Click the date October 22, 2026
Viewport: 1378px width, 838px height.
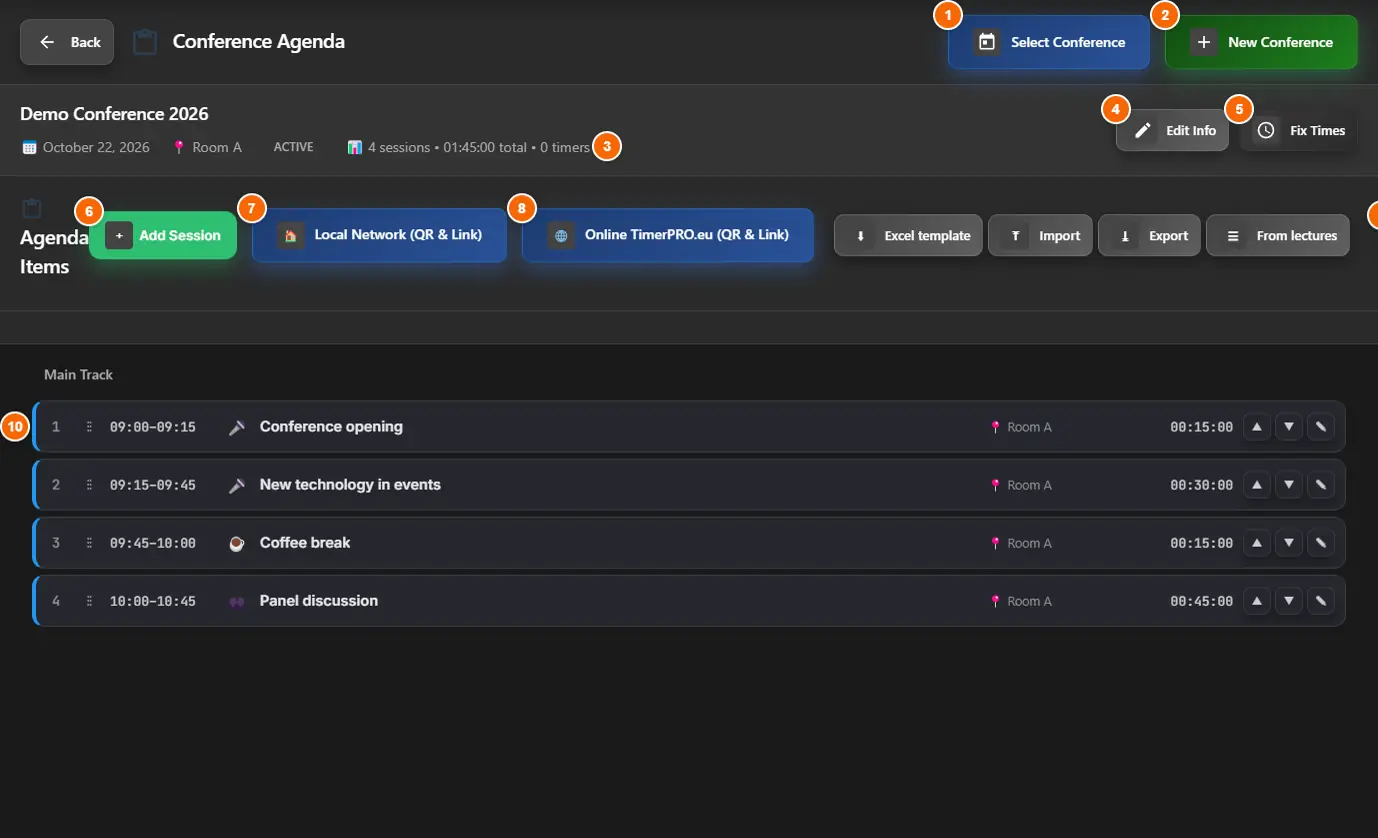(96, 147)
